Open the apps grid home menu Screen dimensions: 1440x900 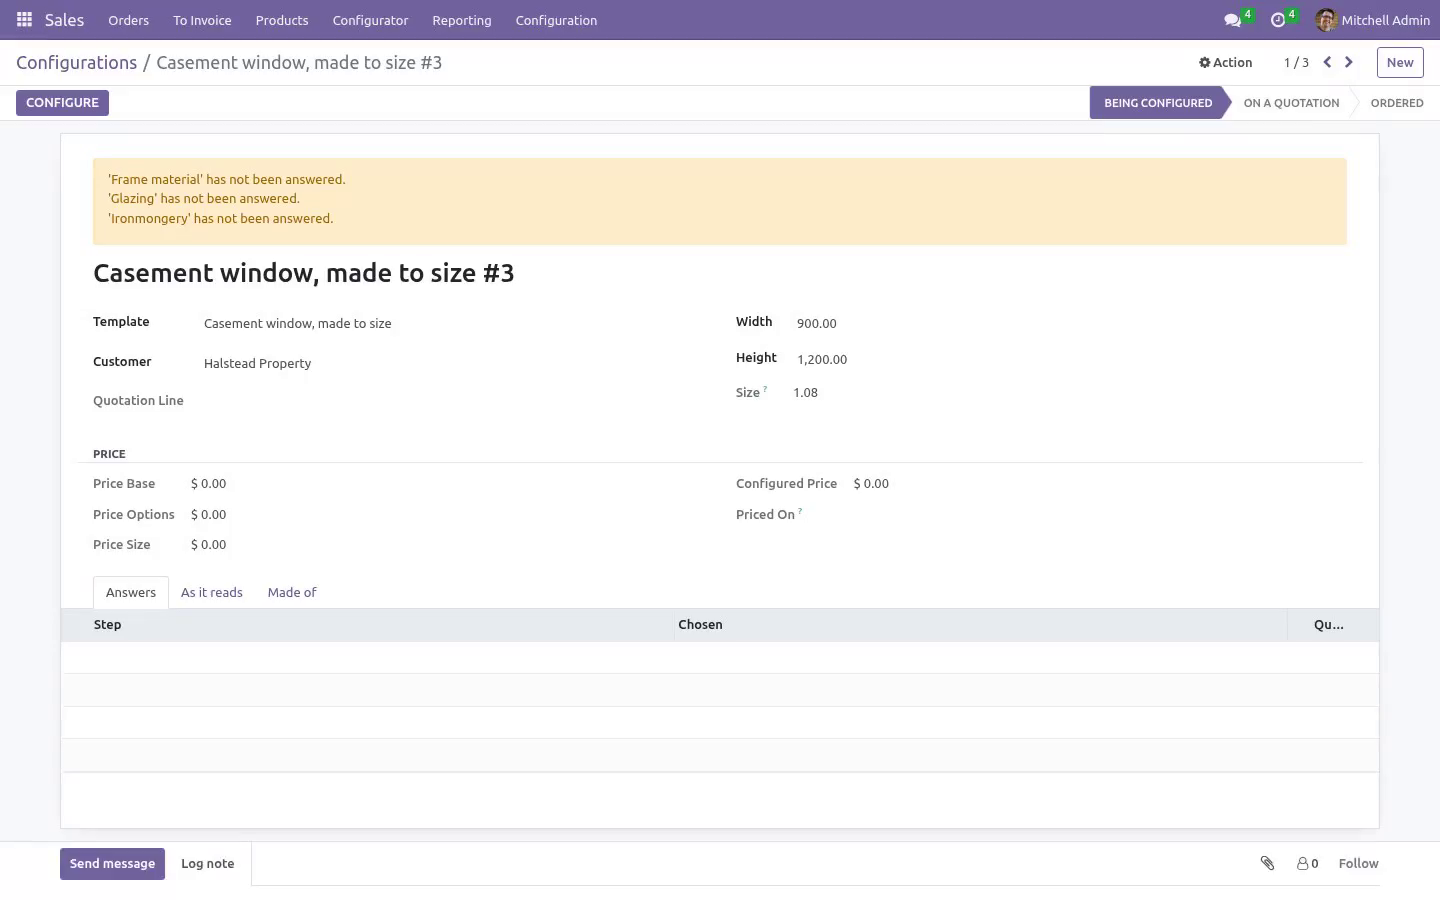click(x=24, y=20)
